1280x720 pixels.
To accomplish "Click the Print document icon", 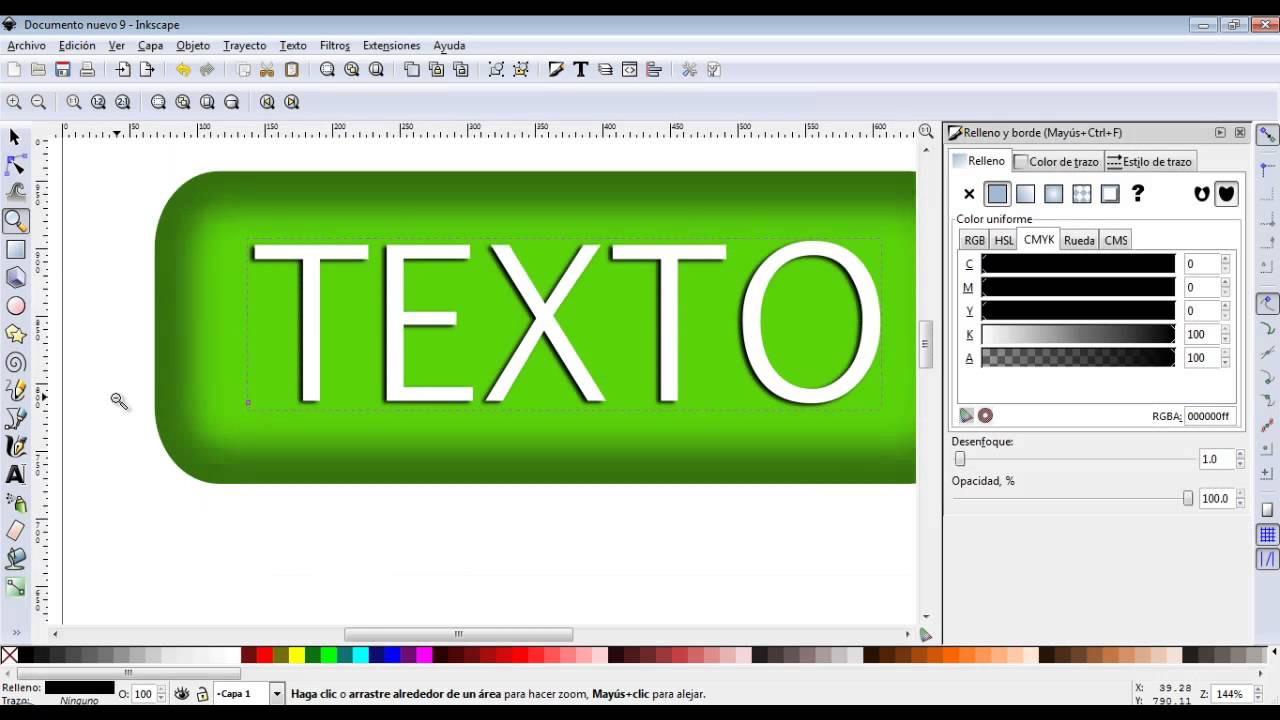I will coord(87,69).
